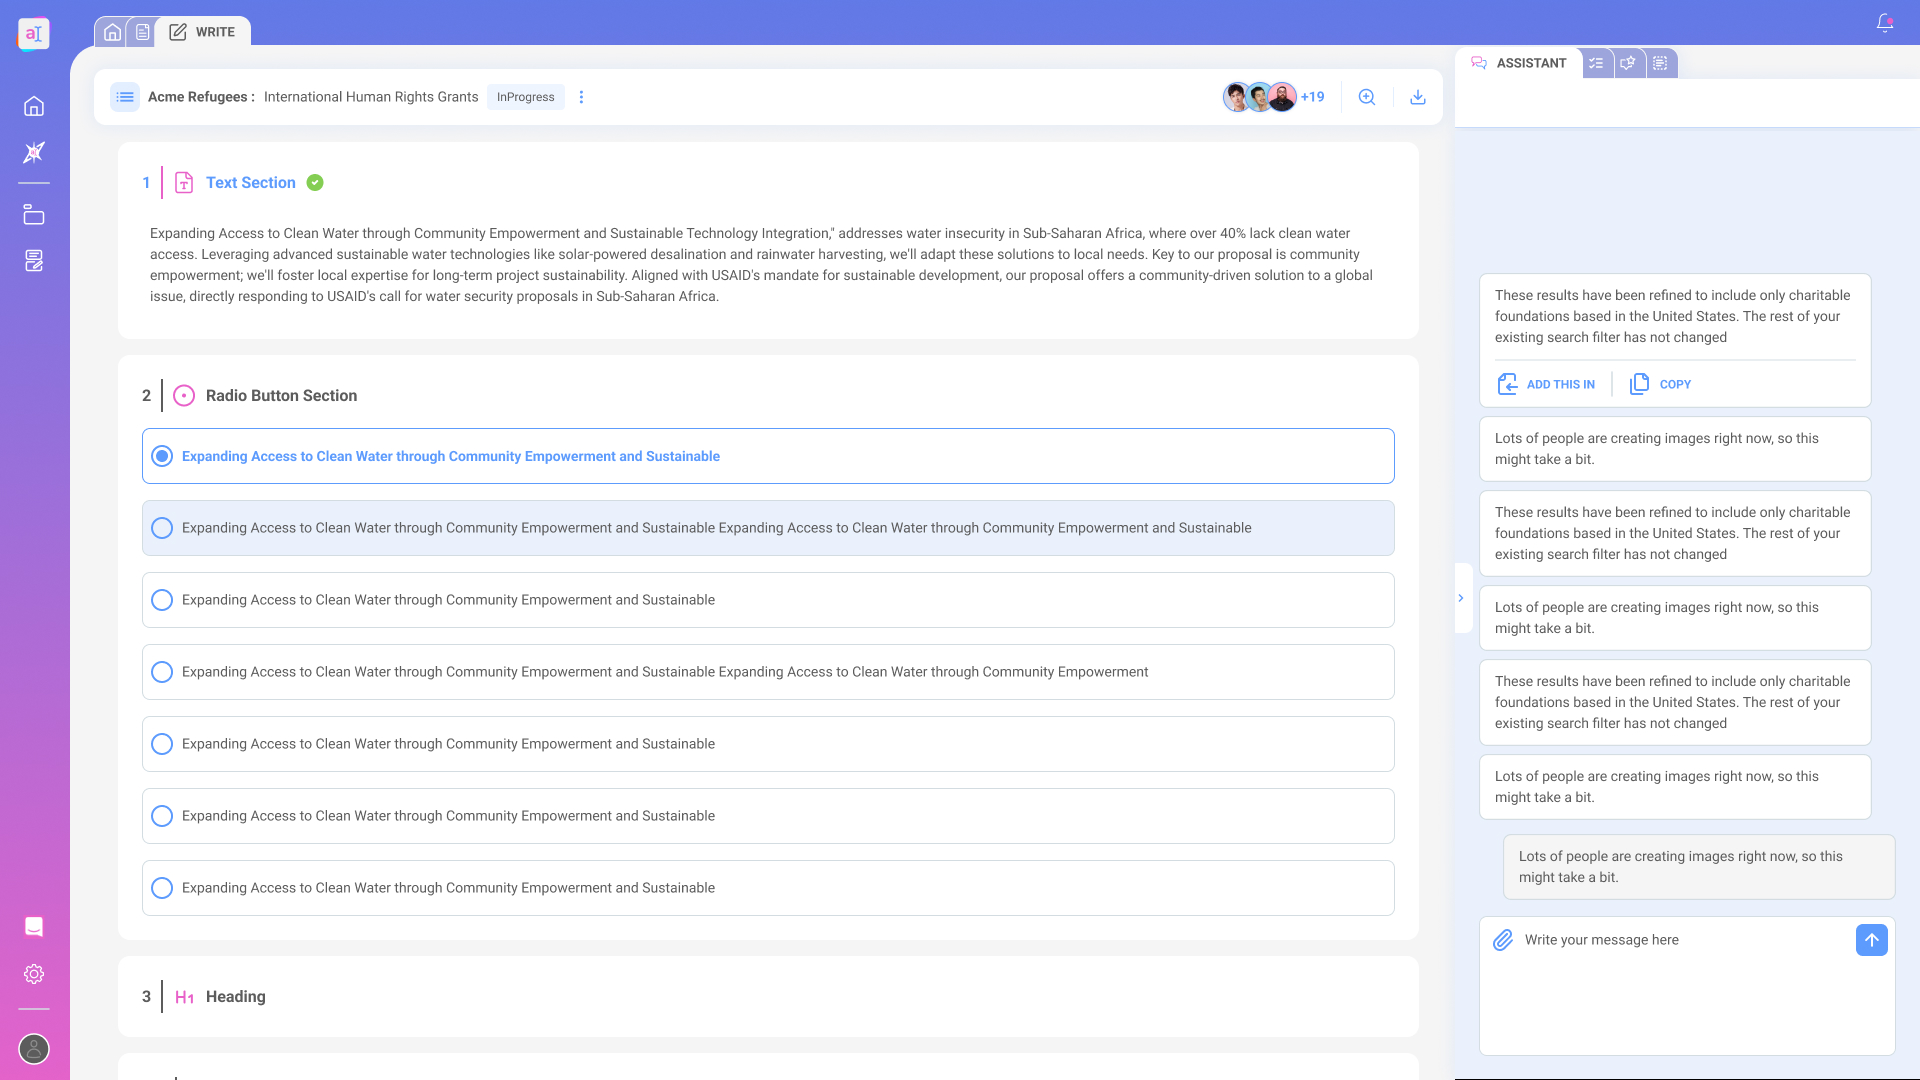The width and height of the screenshot is (1920, 1080).
Task: Click the download icon in document header
Action: (1418, 97)
